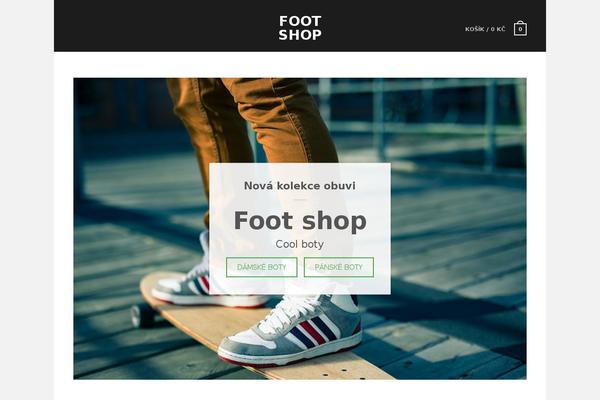600x400 pixels.
Task: Click the empty black header area left of the logo
Action: click(x=165, y=26)
